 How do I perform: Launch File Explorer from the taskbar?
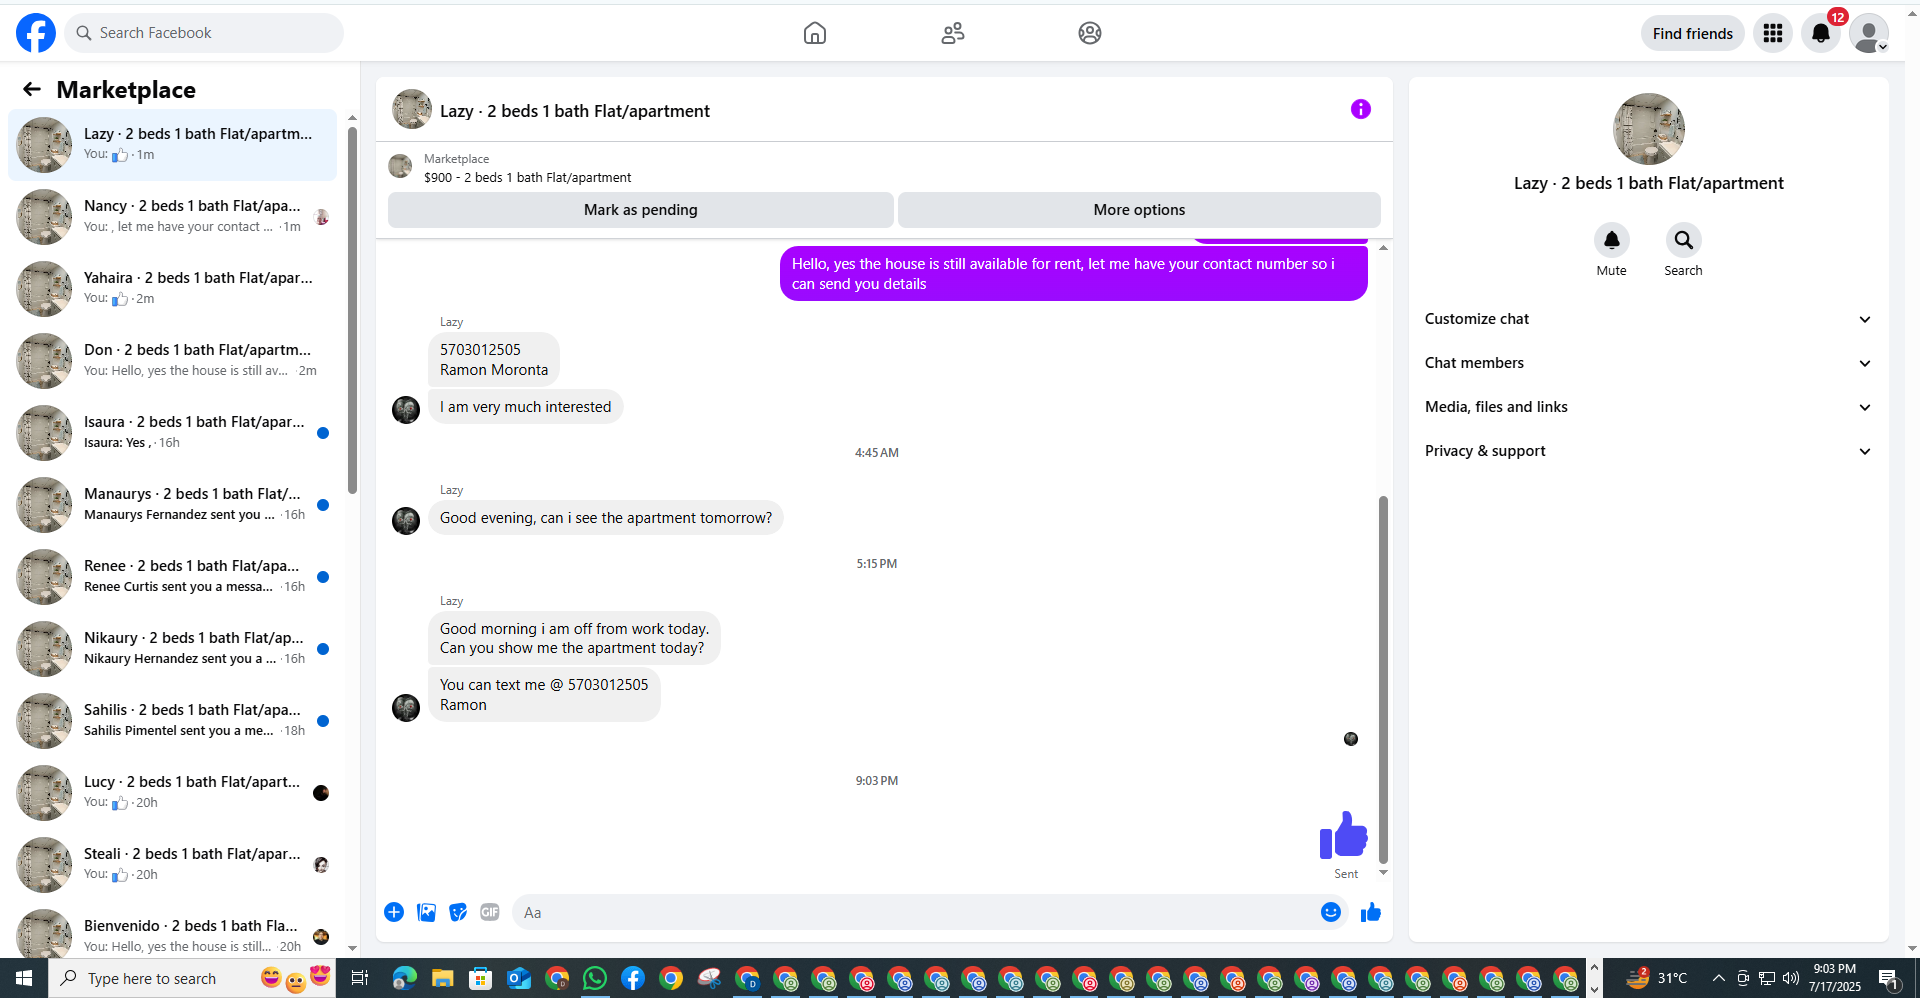[442, 978]
